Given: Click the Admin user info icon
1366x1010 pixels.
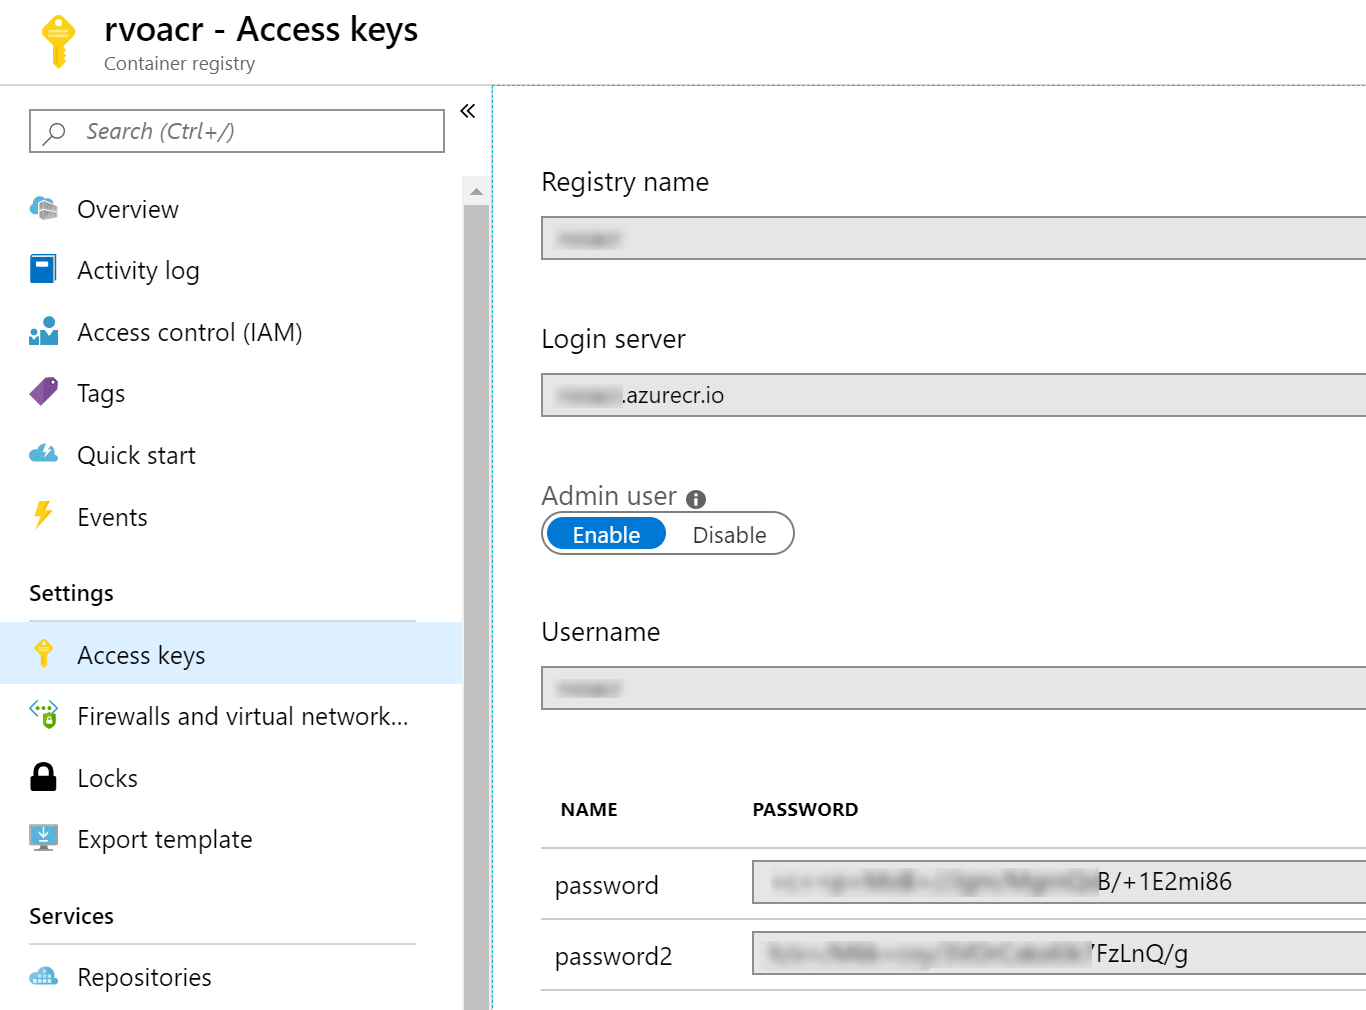Looking at the screenshot, I should pyautogui.click(x=696, y=499).
